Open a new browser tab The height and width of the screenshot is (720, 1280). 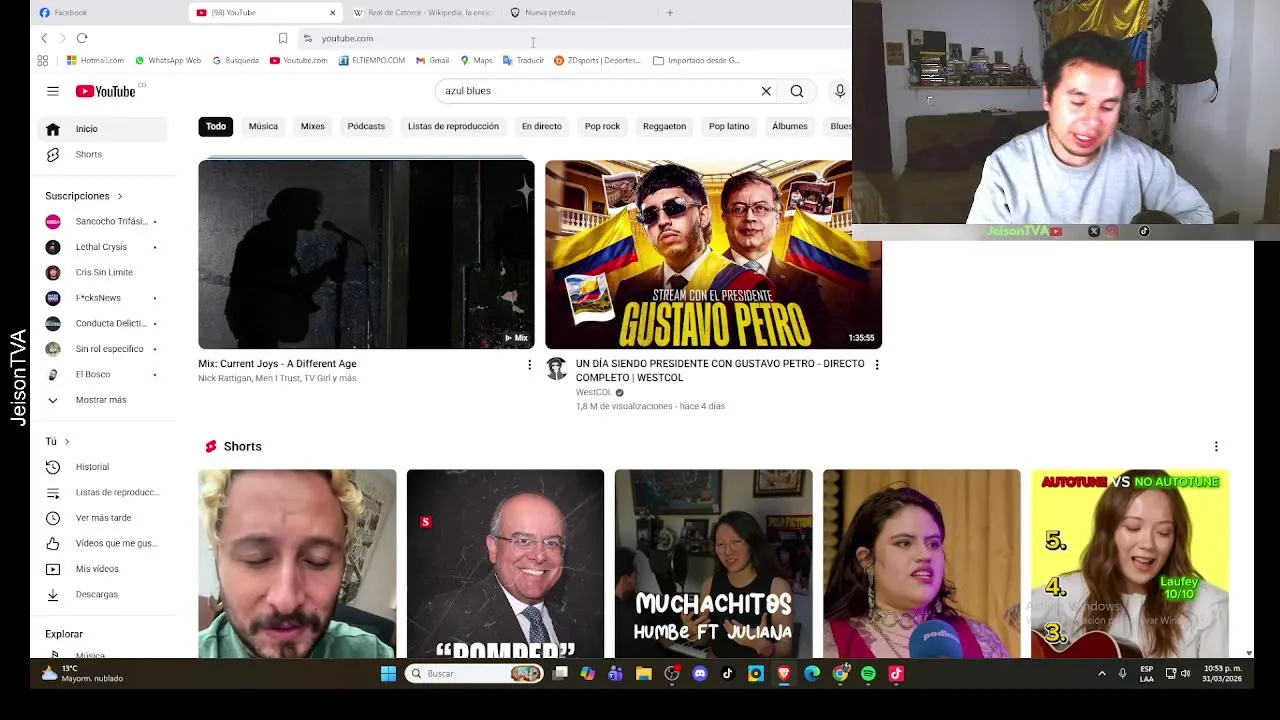tap(670, 13)
